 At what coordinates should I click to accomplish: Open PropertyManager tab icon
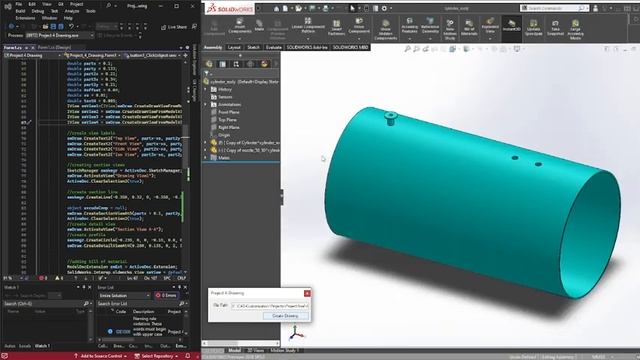222,64
